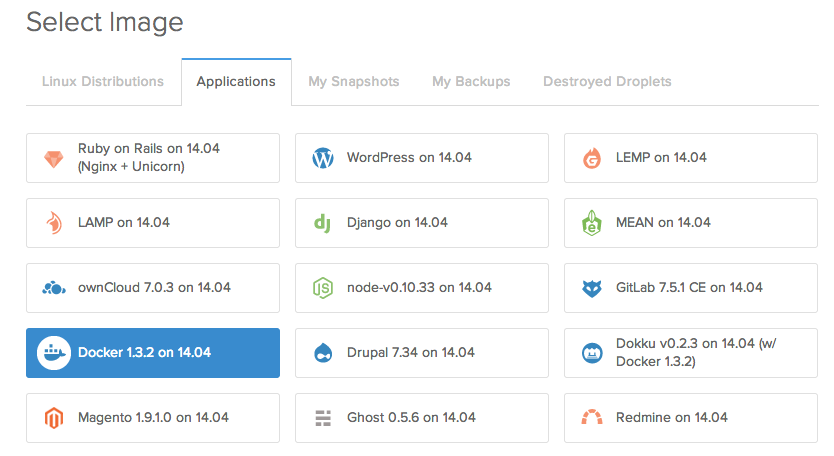Open the Destroyed Droplets tab
Viewport: 834px width, 456px height.
[x=607, y=81]
